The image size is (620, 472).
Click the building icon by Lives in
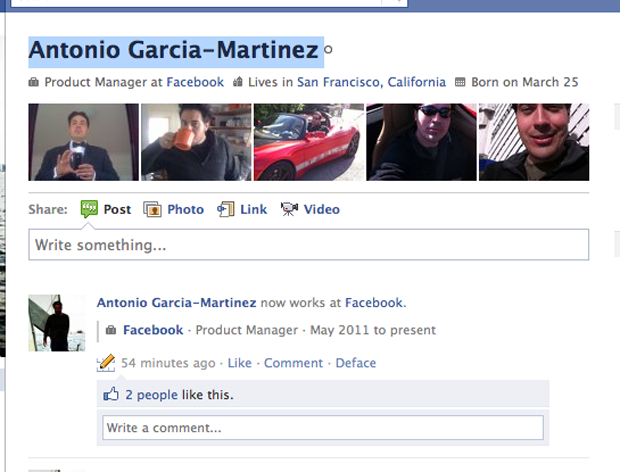pos(238,82)
